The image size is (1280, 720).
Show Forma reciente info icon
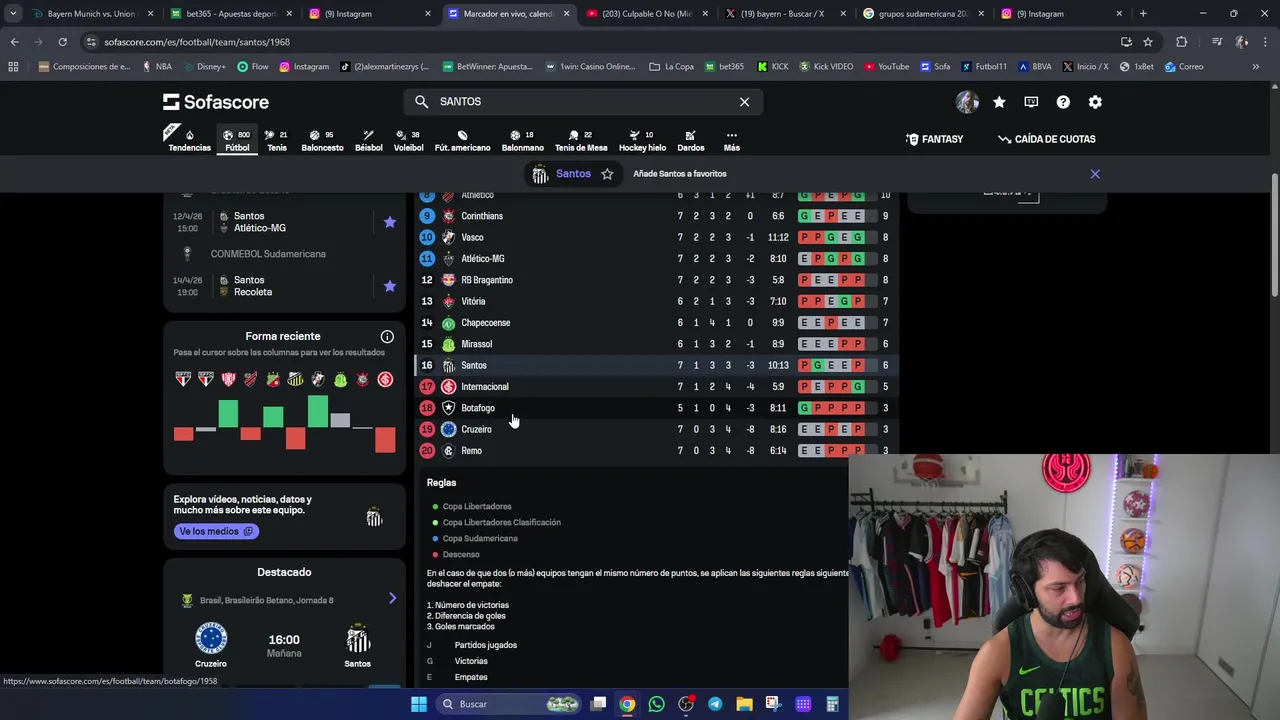[387, 337]
